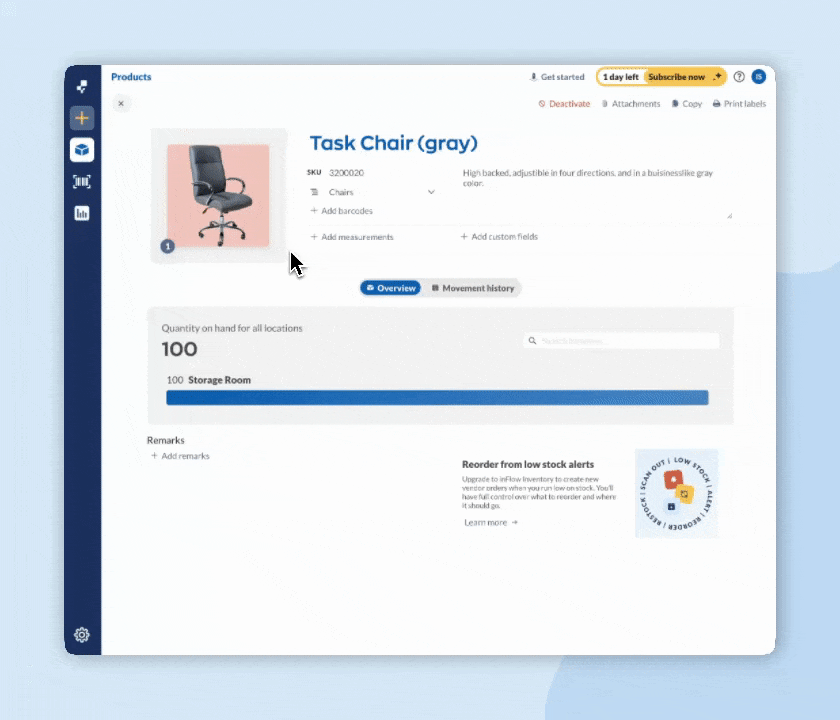Select the Overview tab
The image size is (840, 720).
pyautogui.click(x=390, y=288)
